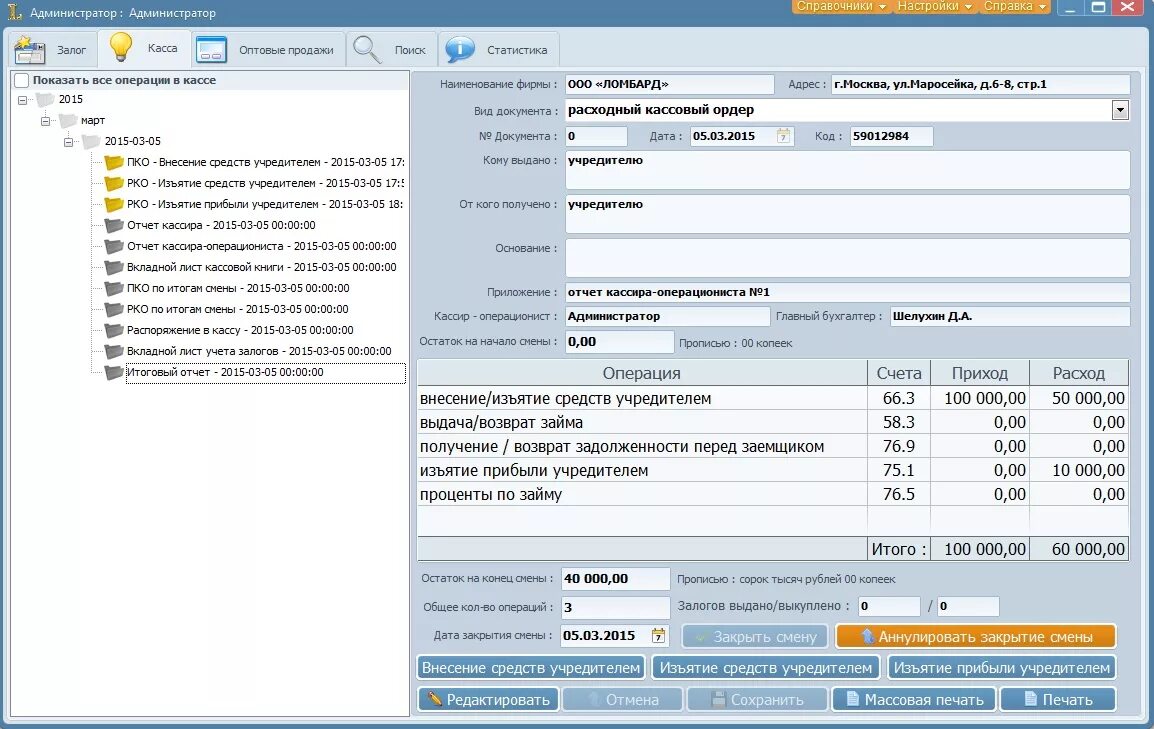Collapse the 2015-03-05 tree node
The width and height of the screenshot is (1154, 729).
pyautogui.click(x=68, y=141)
